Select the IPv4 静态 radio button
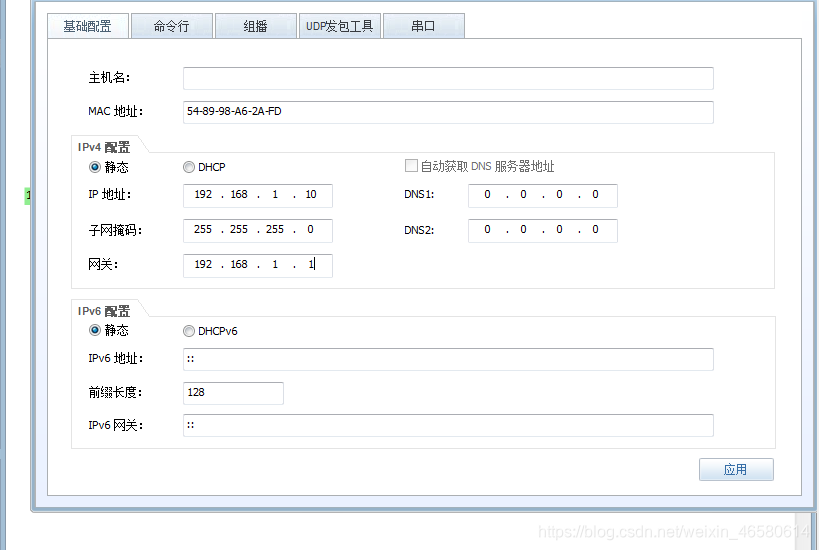The width and height of the screenshot is (819, 550). pos(95,167)
